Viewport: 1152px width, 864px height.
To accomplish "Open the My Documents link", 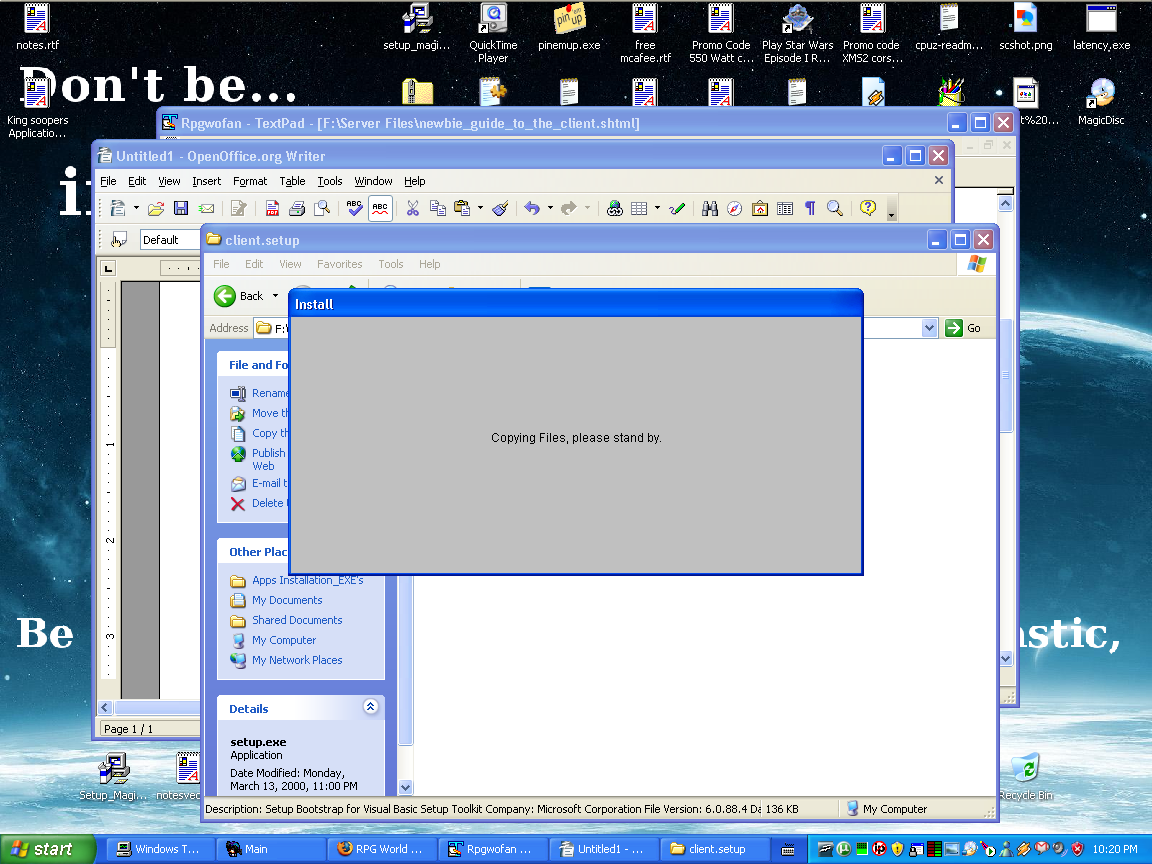I will [x=287, y=600].
